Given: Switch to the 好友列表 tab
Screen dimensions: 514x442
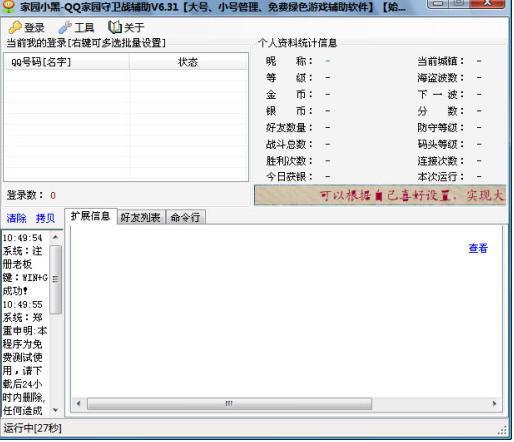Looking at the screenshot, I should 141,217.
